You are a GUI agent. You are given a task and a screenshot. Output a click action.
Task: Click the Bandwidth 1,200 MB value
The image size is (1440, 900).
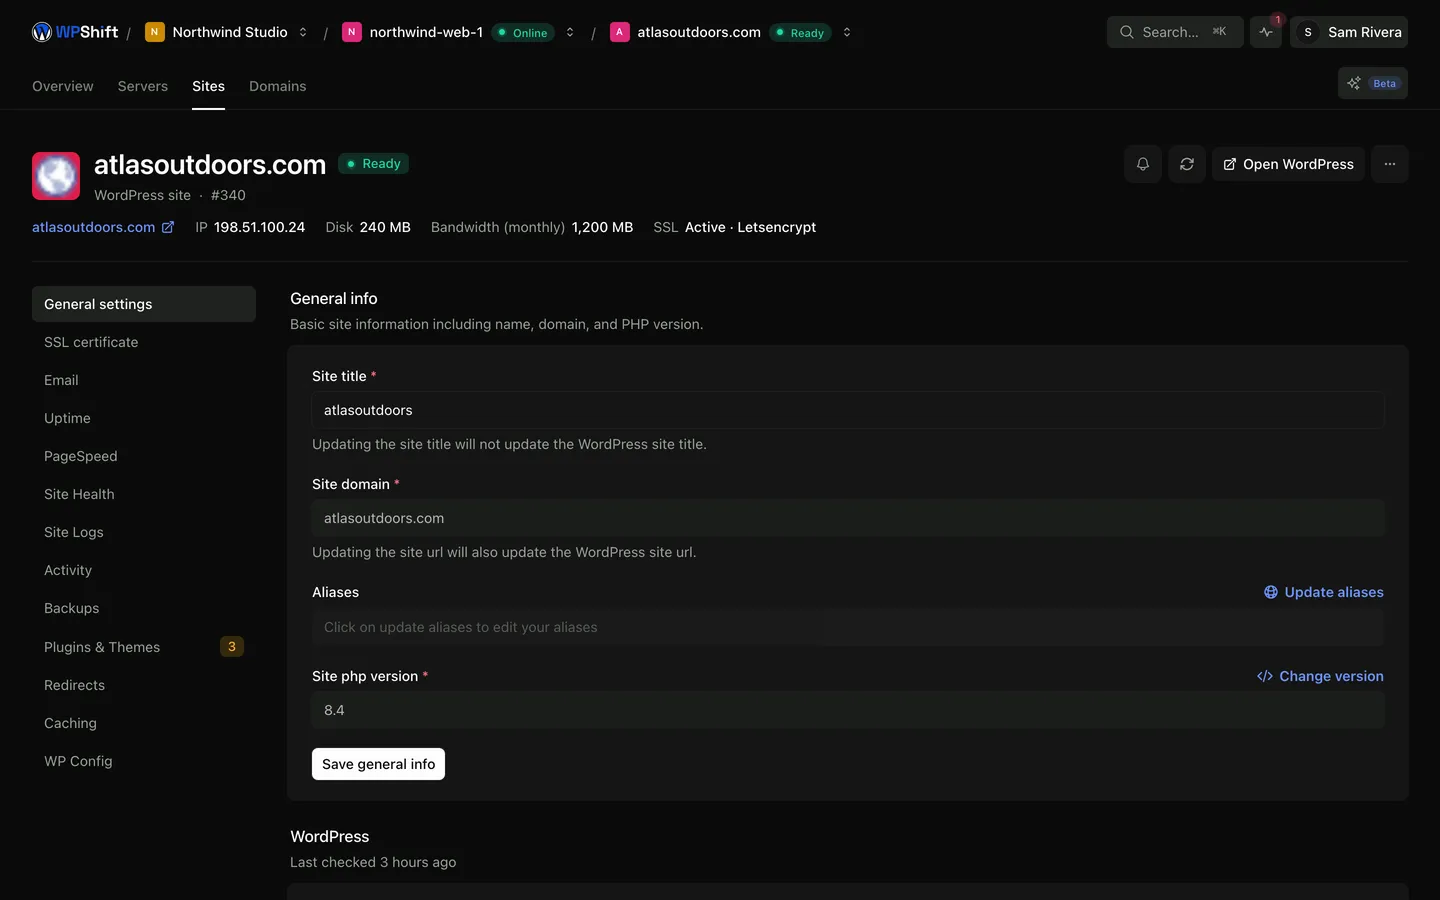[x=602, y=227]
